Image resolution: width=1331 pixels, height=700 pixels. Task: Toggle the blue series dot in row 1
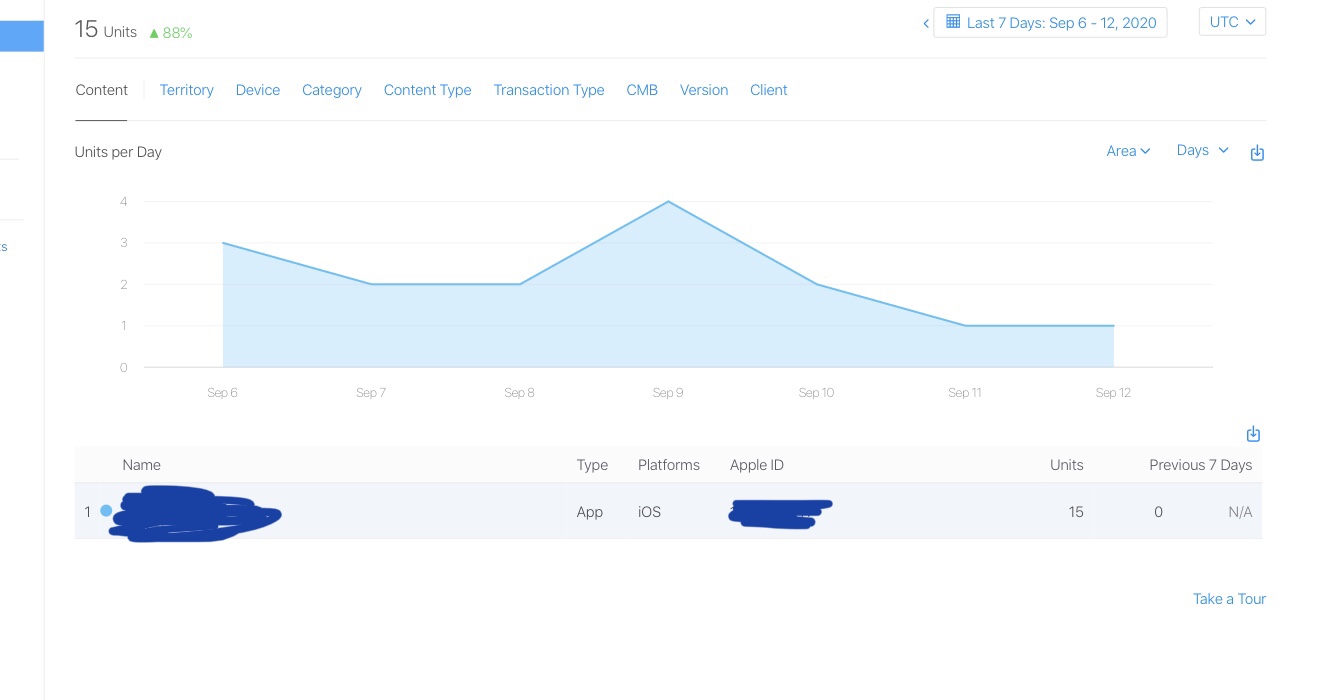click(106, 511)
